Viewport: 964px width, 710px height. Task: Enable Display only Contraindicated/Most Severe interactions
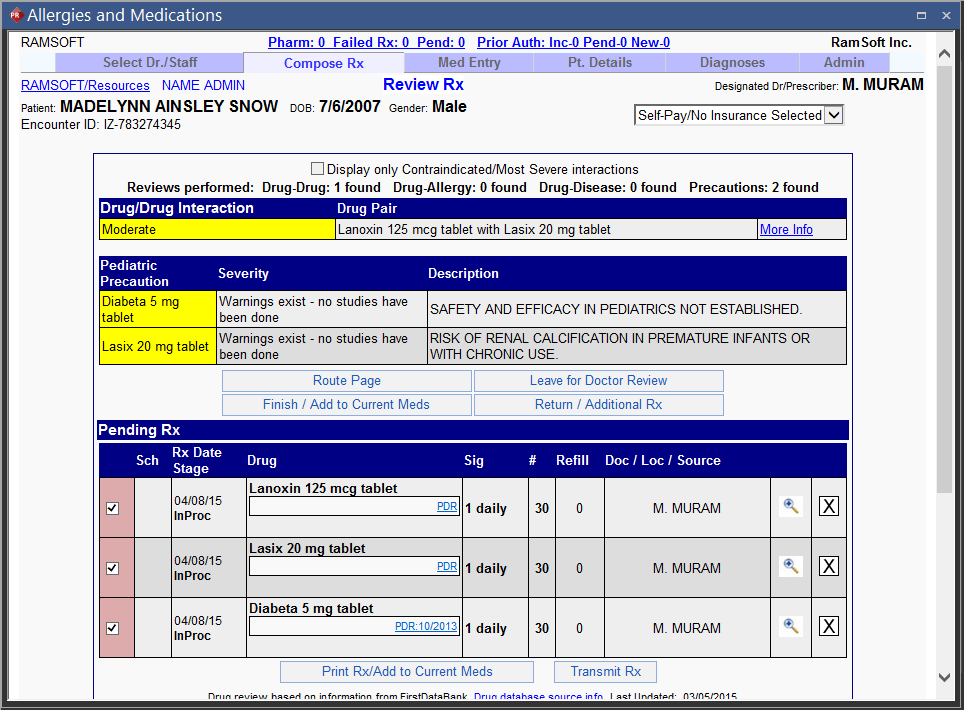[x=318, y=169]
